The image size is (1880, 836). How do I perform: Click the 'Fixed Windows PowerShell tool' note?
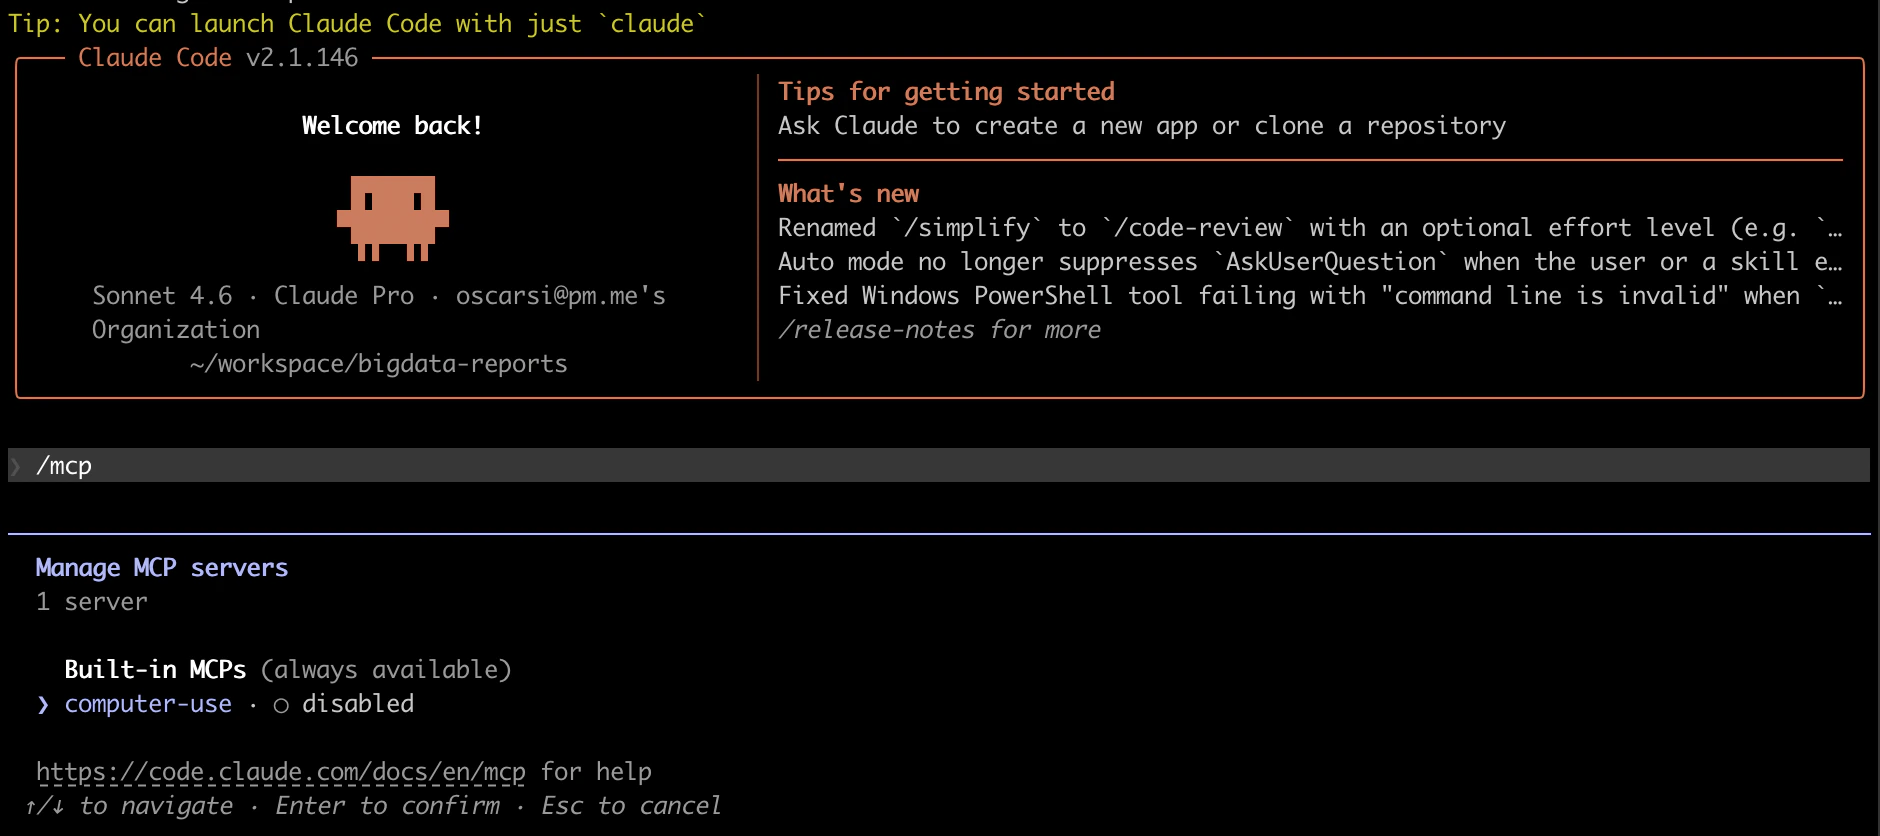[1310, 296]
